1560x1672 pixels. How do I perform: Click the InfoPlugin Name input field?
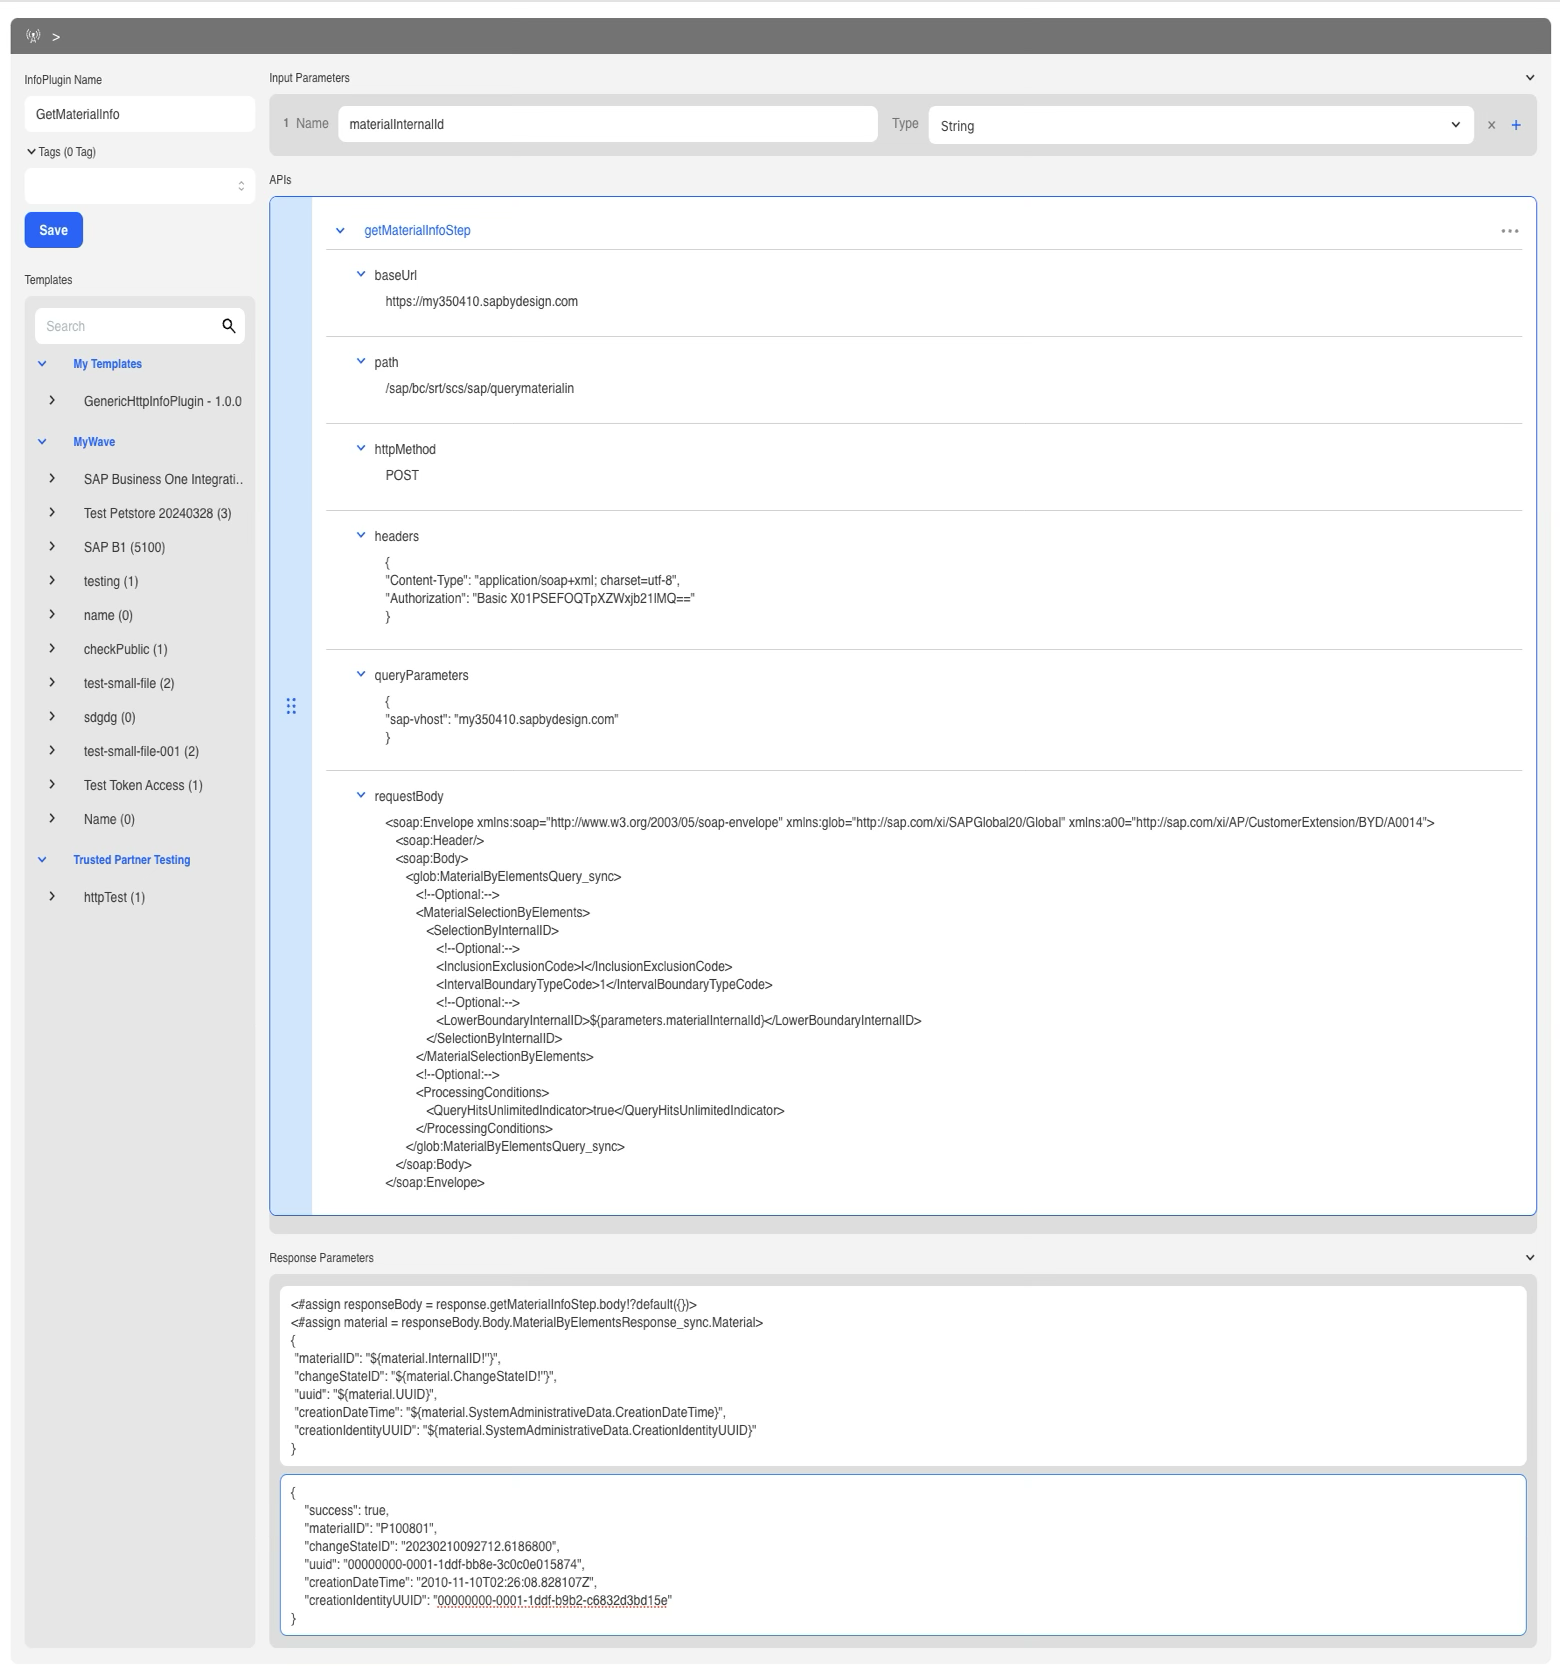tap(139, 114)
